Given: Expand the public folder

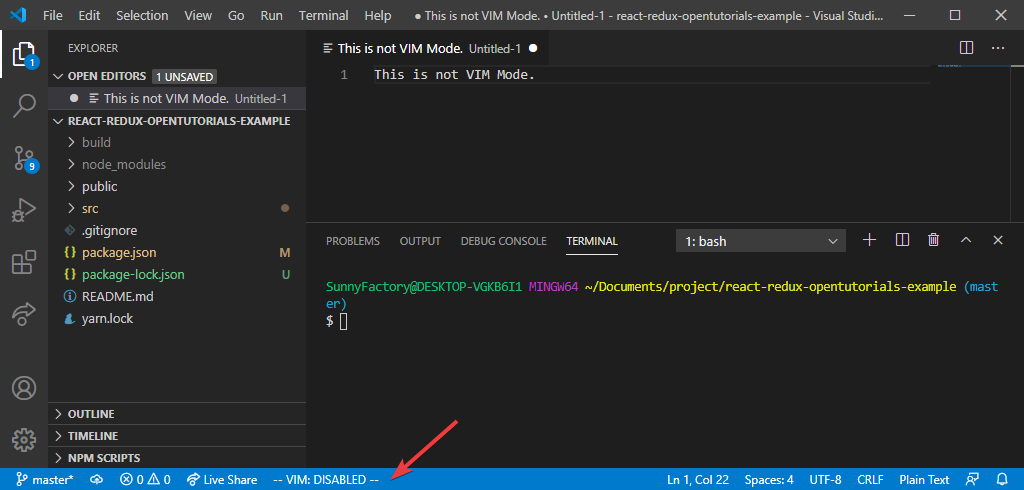Looking at the screenshot, I should (100, 186).
